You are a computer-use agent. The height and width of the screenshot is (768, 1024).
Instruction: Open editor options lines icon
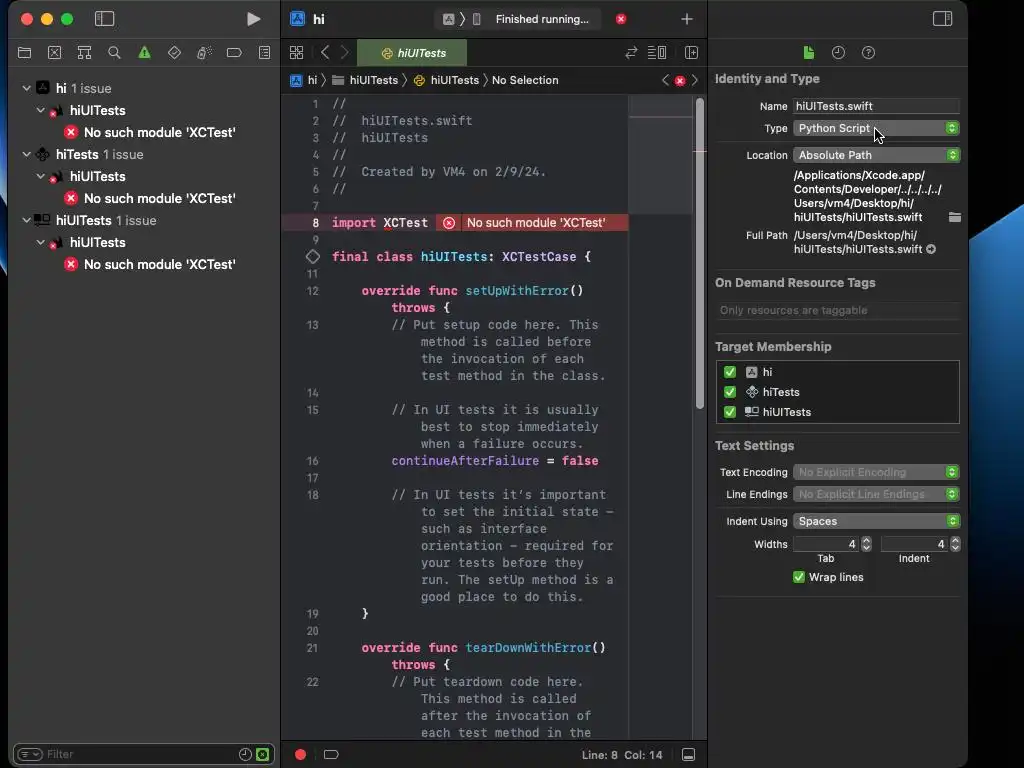coord(657,53)
